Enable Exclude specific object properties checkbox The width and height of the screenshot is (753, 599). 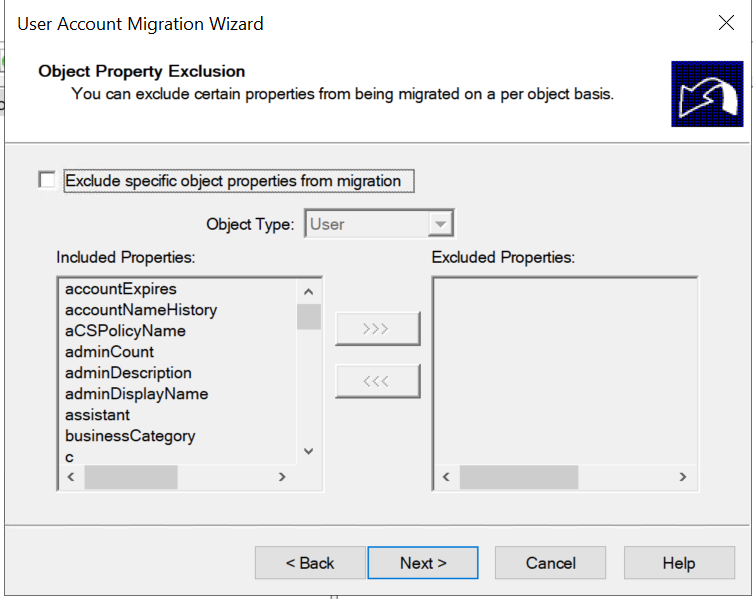[x=47, y=180]
